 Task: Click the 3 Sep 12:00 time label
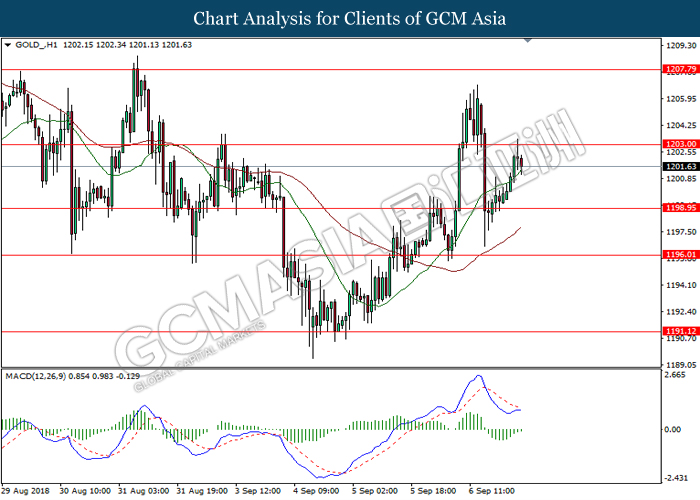258,491
